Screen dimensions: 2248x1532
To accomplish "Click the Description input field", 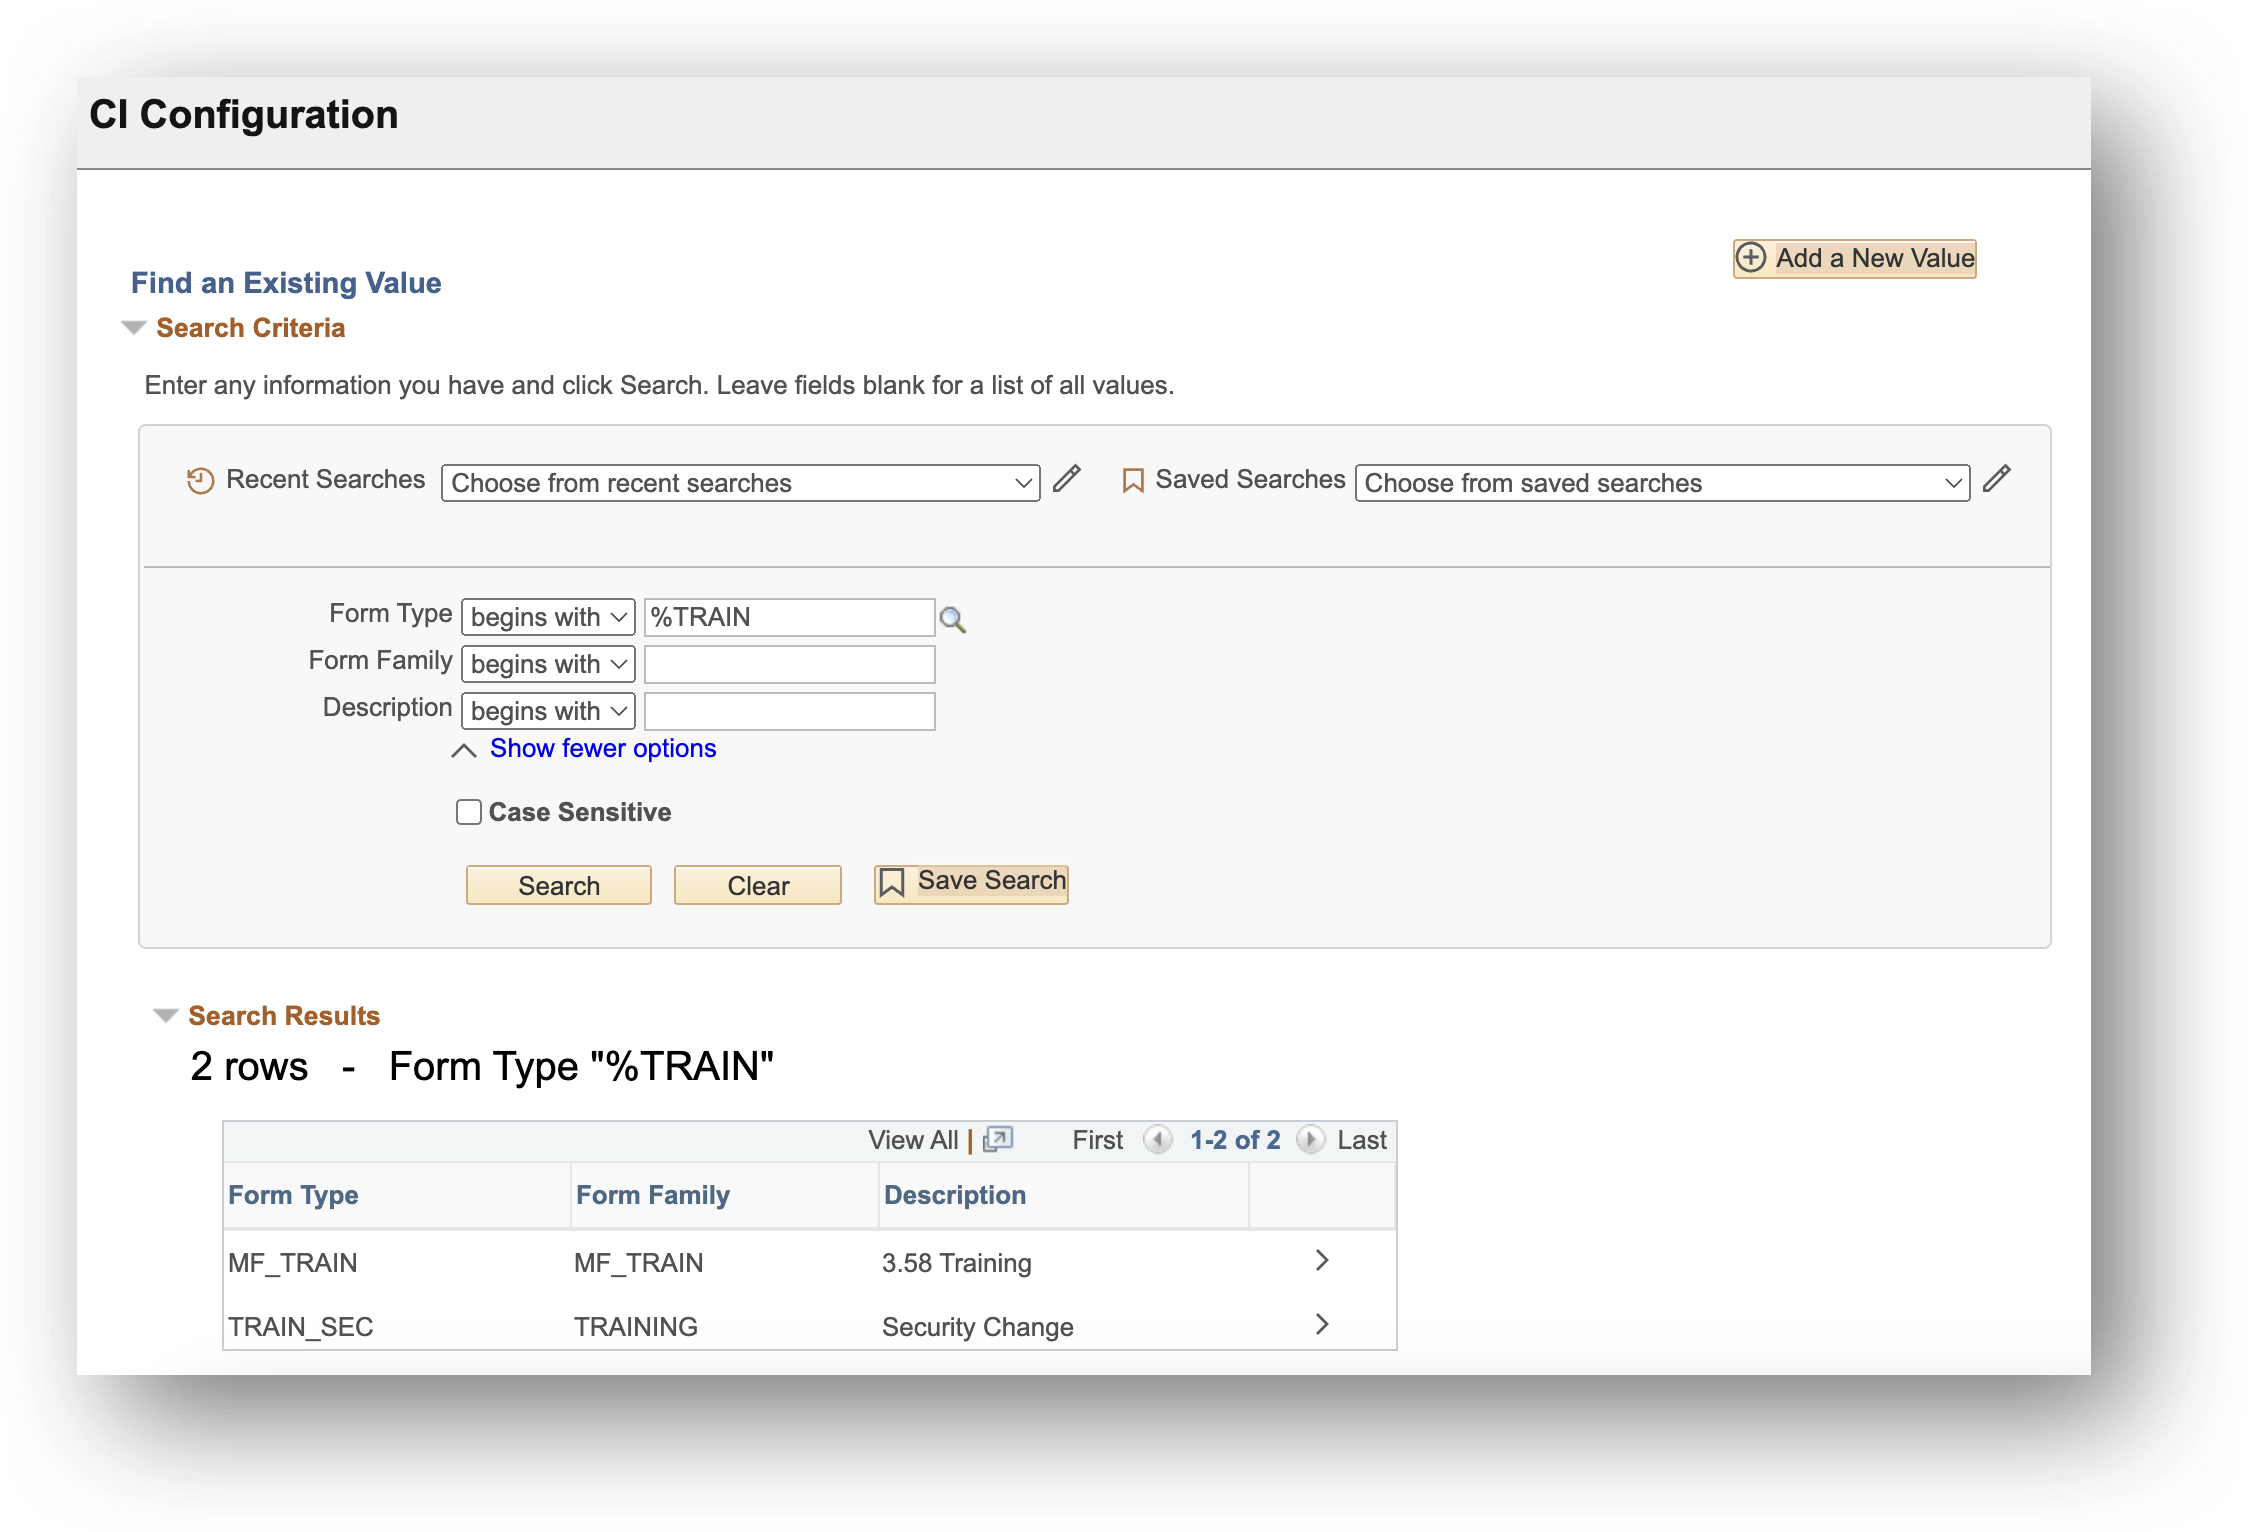I will click(x=790, y=711).
